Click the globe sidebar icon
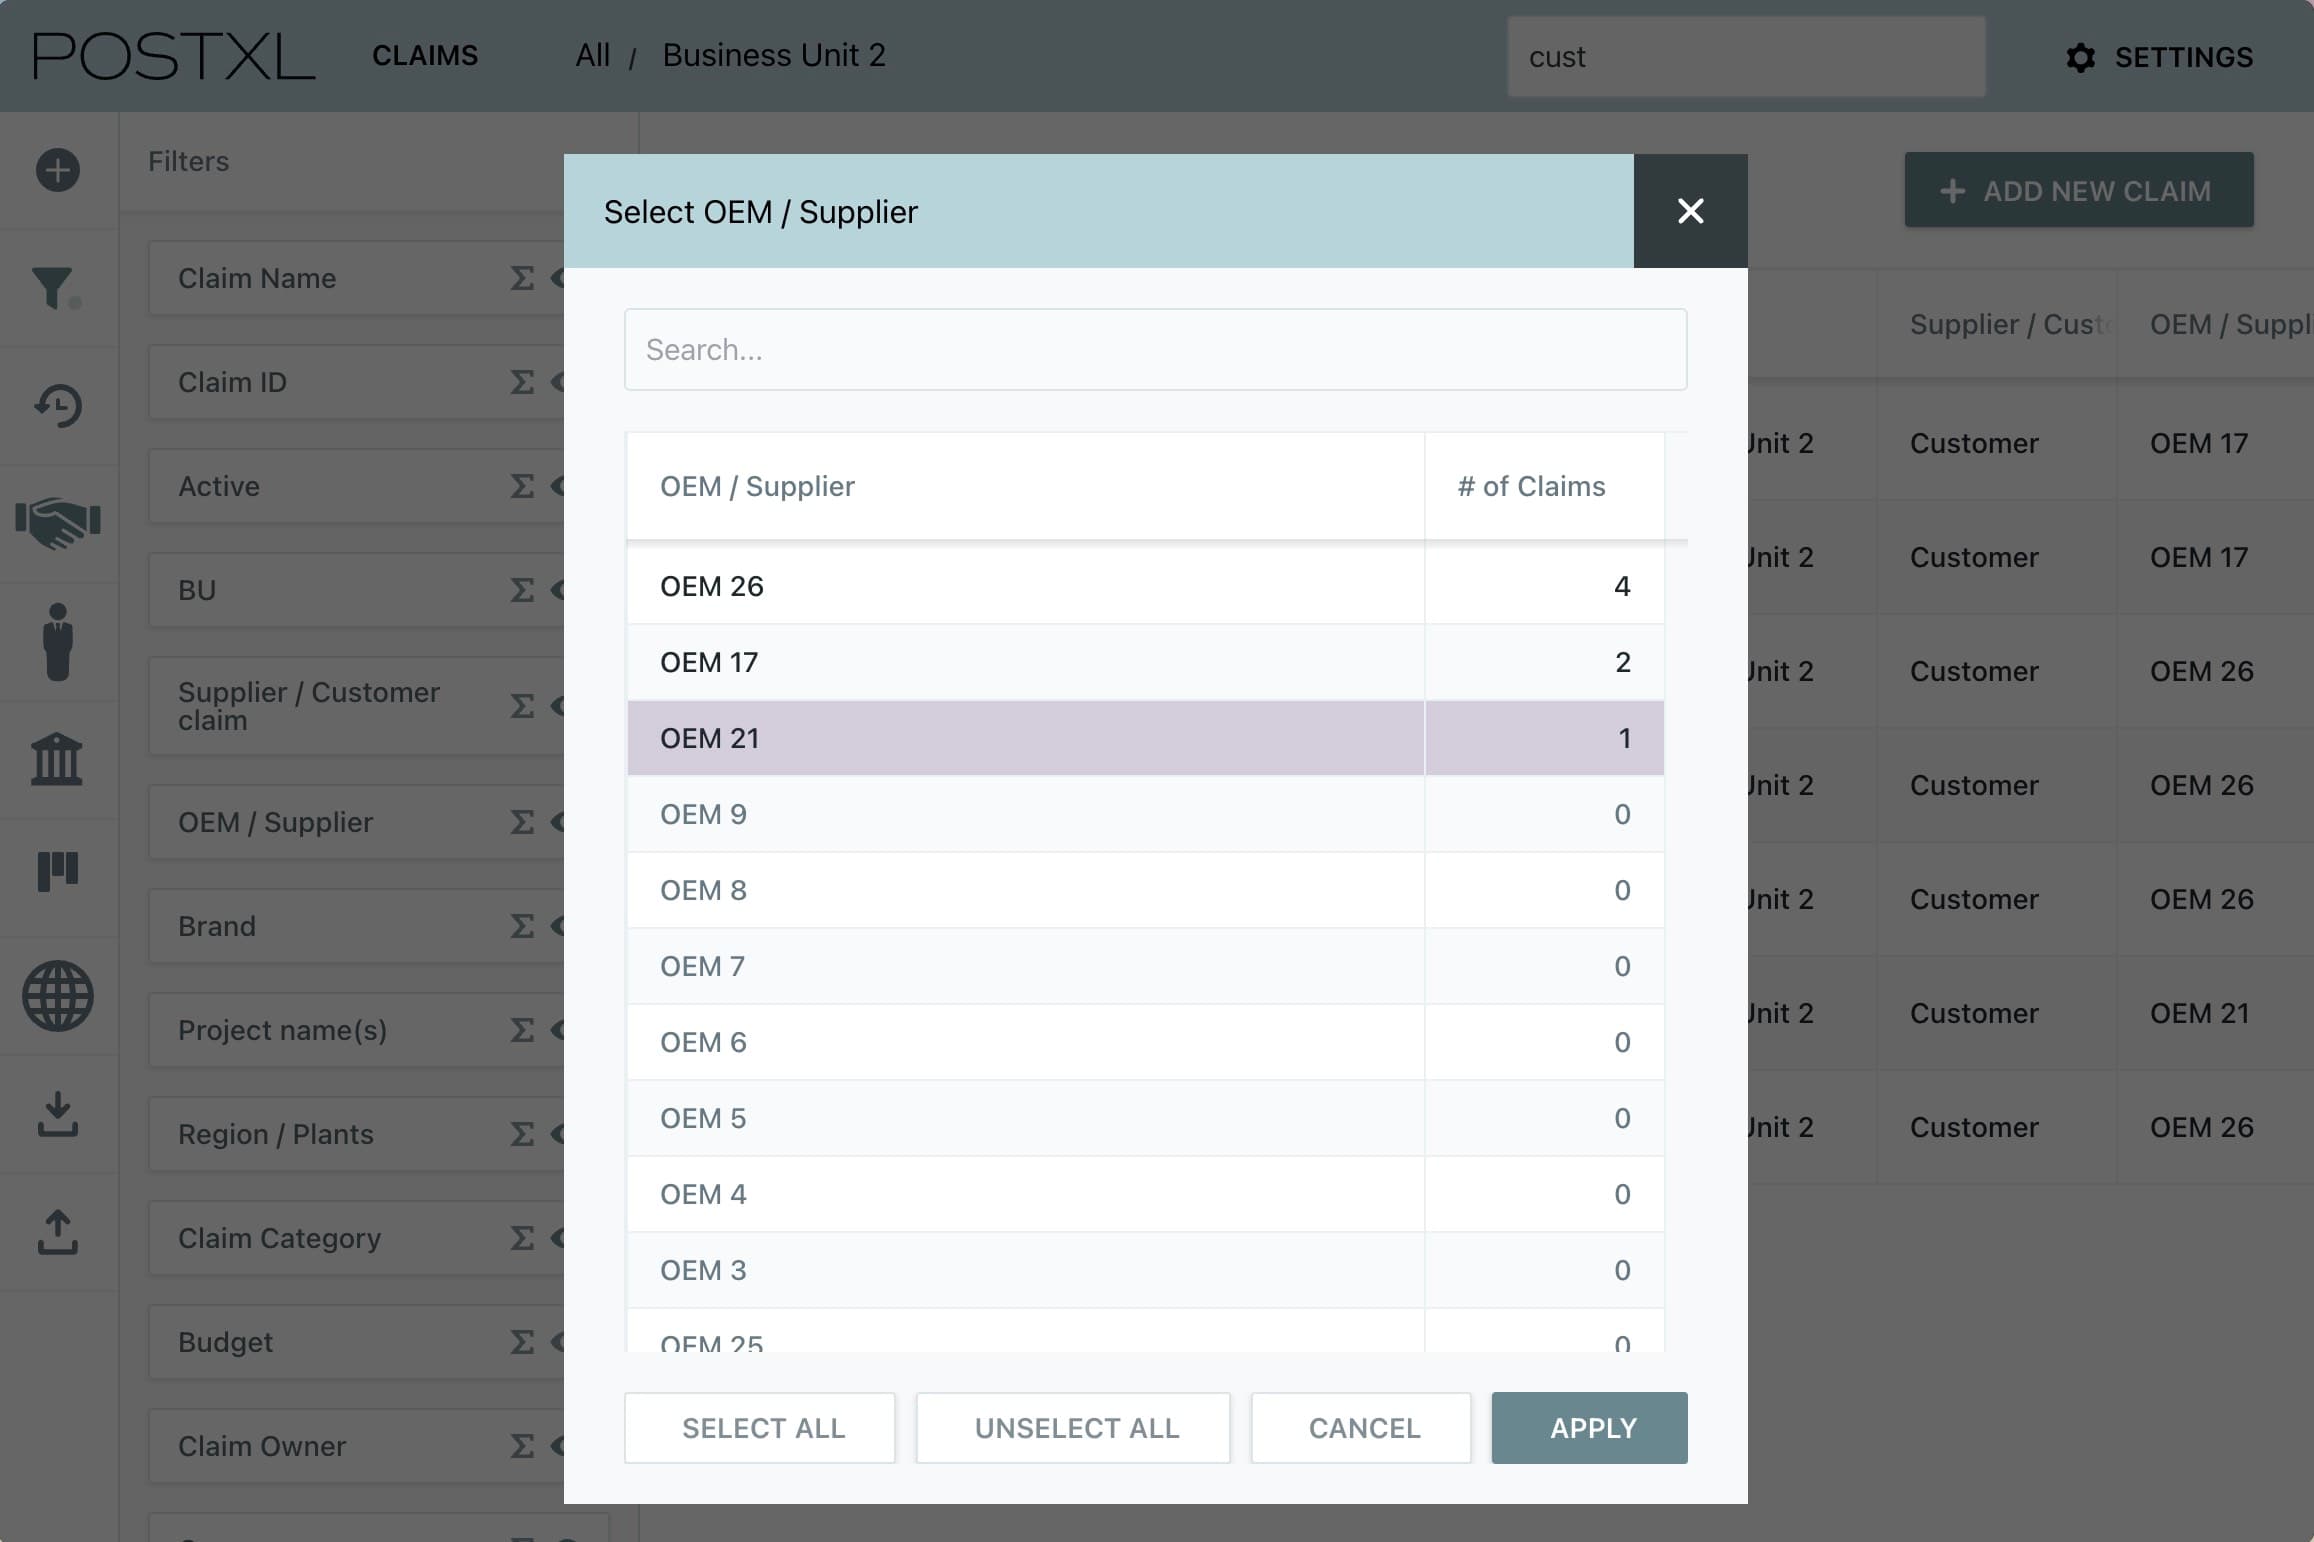2314x1542 pixels. [58, 996]
